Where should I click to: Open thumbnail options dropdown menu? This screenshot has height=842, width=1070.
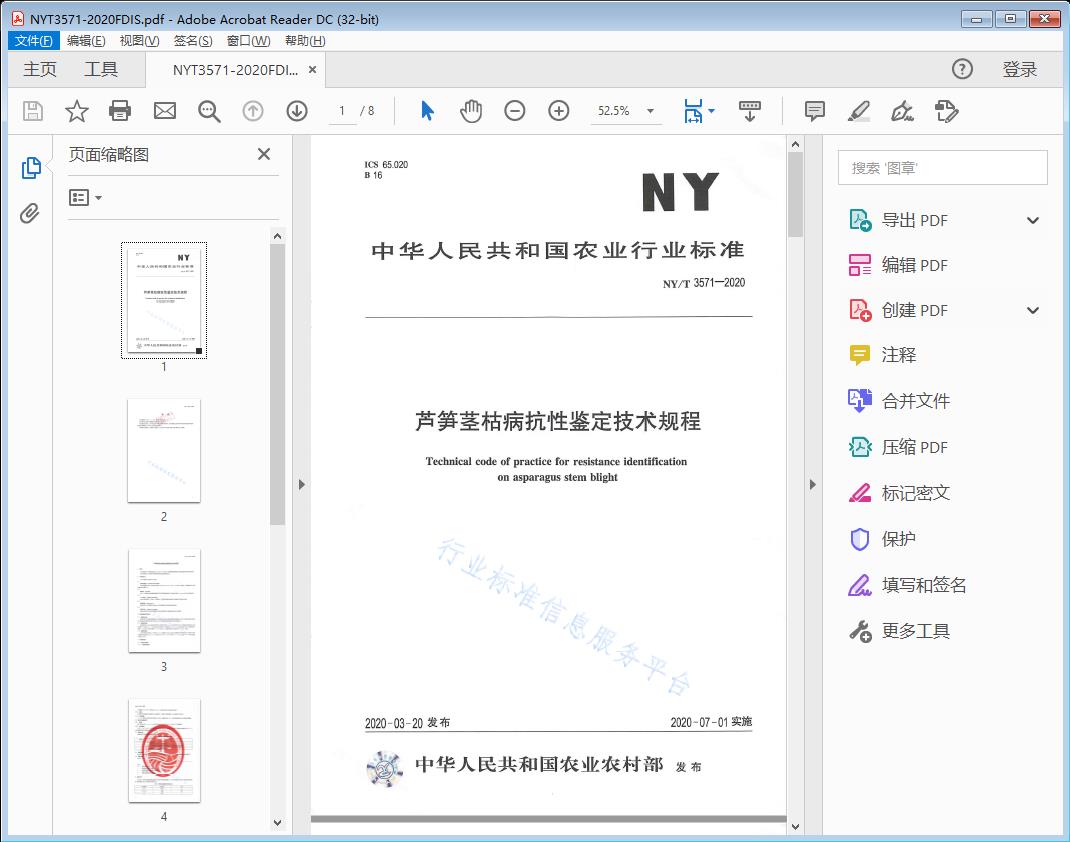point(86,198)
